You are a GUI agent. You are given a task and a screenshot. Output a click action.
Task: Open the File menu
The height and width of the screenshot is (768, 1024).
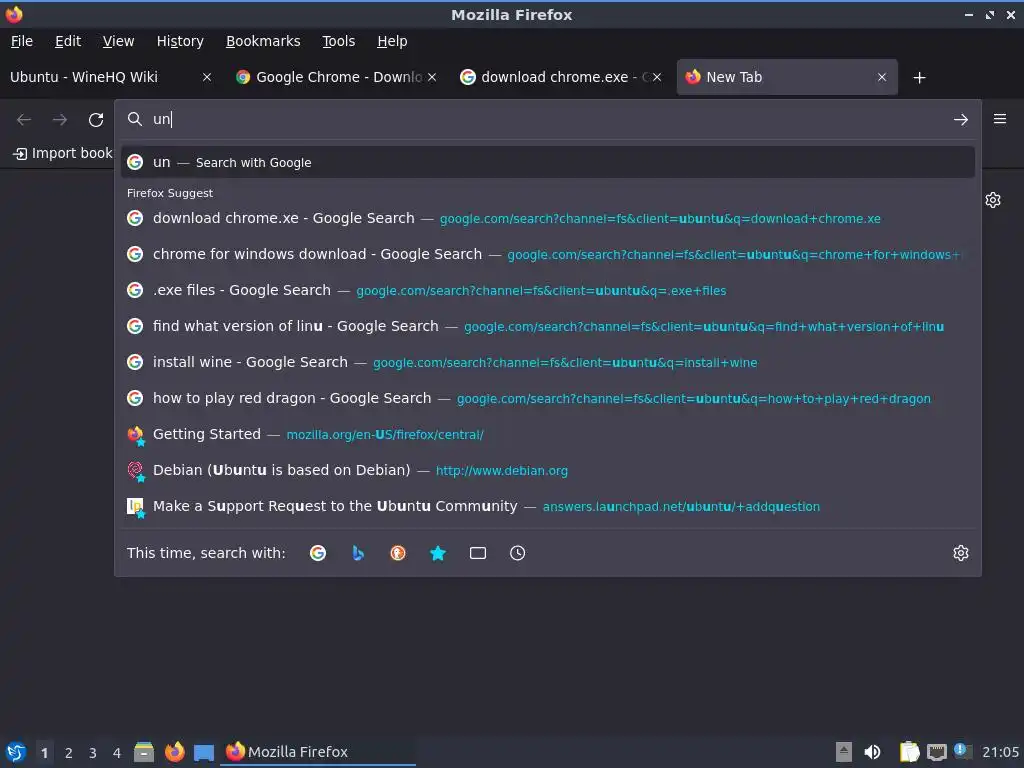(22, 41)
